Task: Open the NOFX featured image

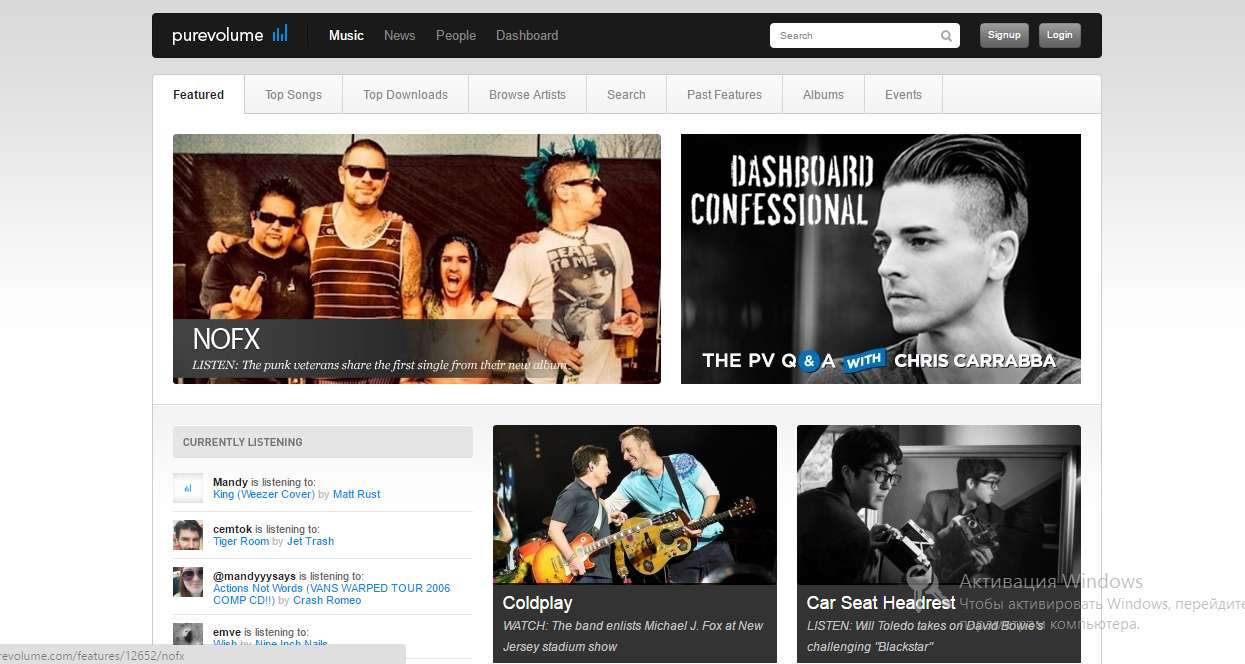Action: (416, 240)
